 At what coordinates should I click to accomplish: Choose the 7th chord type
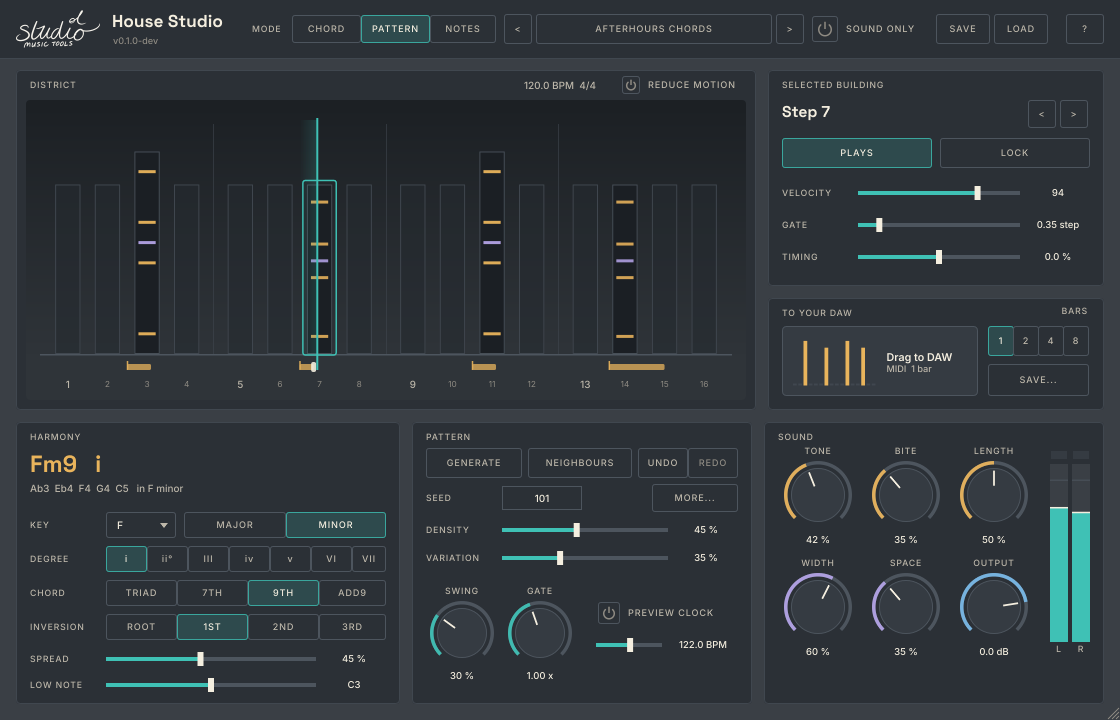212,593
